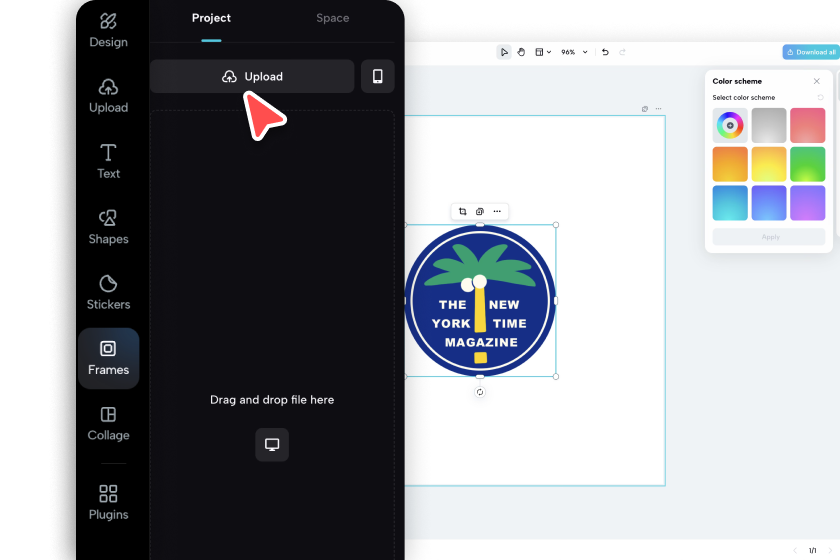Duplicate the selected logo image
840x560 pixels.
480,211
